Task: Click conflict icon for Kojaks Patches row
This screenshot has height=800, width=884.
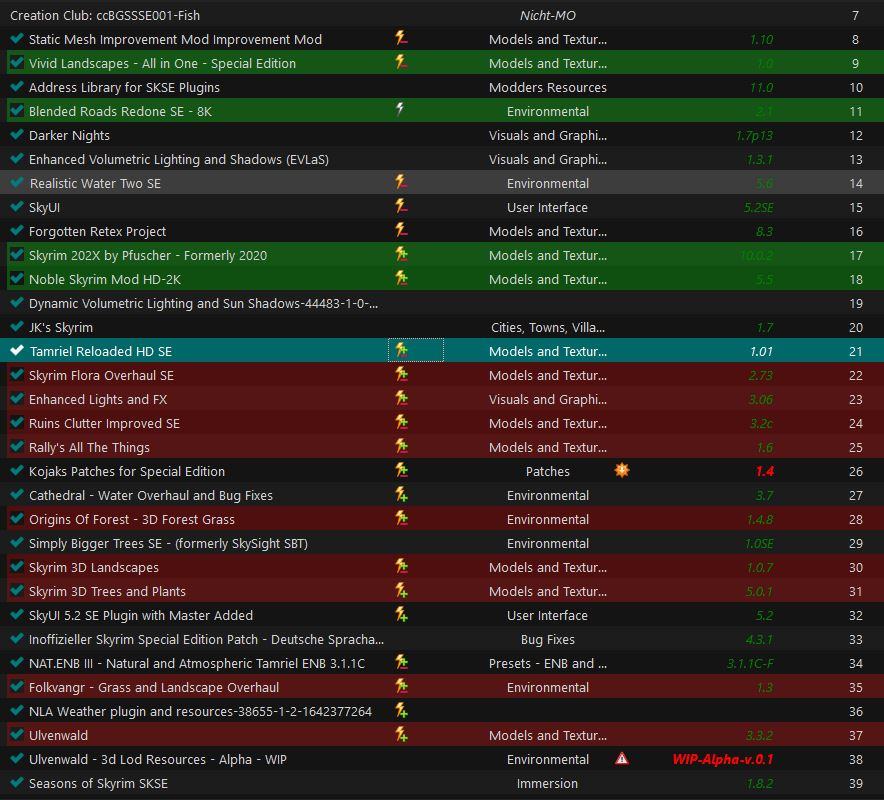Action: pyautogui.click(x=401, y=470)
